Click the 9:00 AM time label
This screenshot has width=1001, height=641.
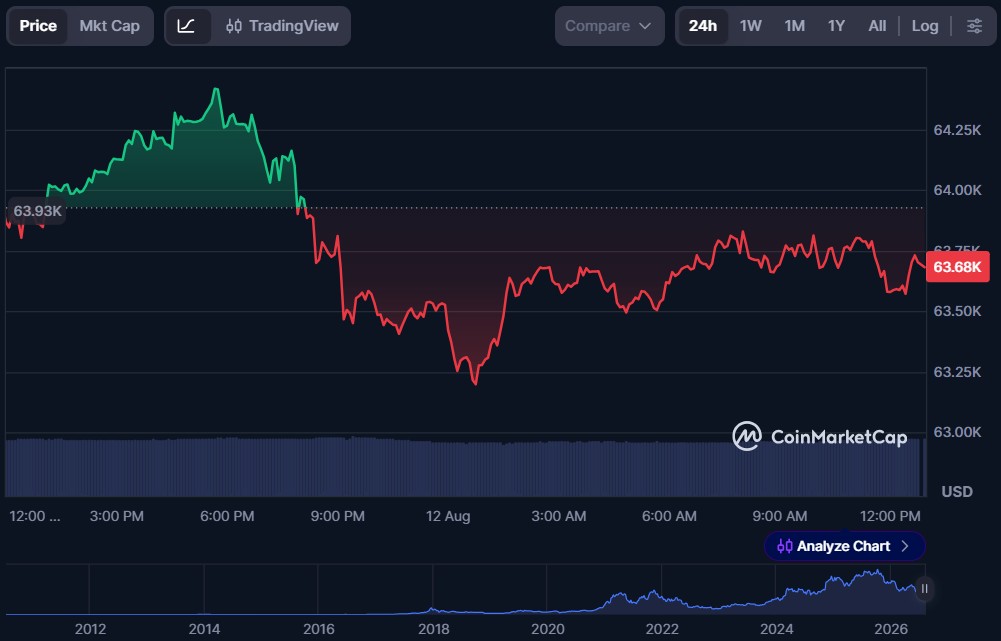(x=779, y=517)
